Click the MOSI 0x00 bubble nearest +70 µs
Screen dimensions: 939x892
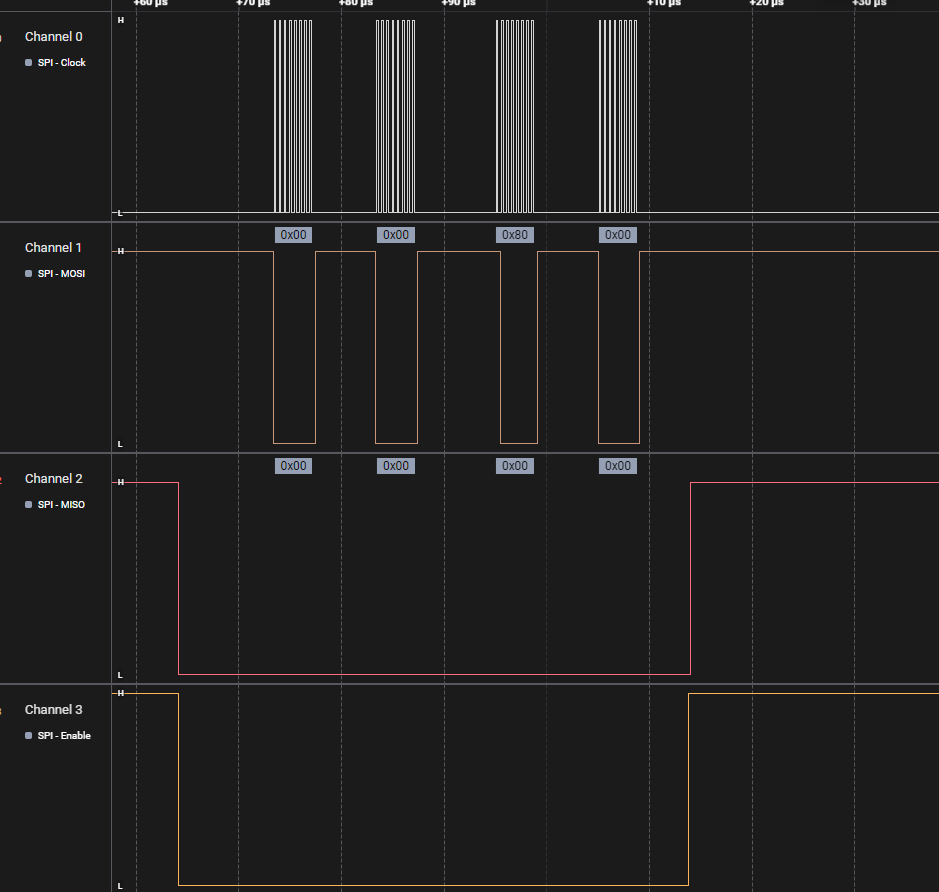click(293, 235)
